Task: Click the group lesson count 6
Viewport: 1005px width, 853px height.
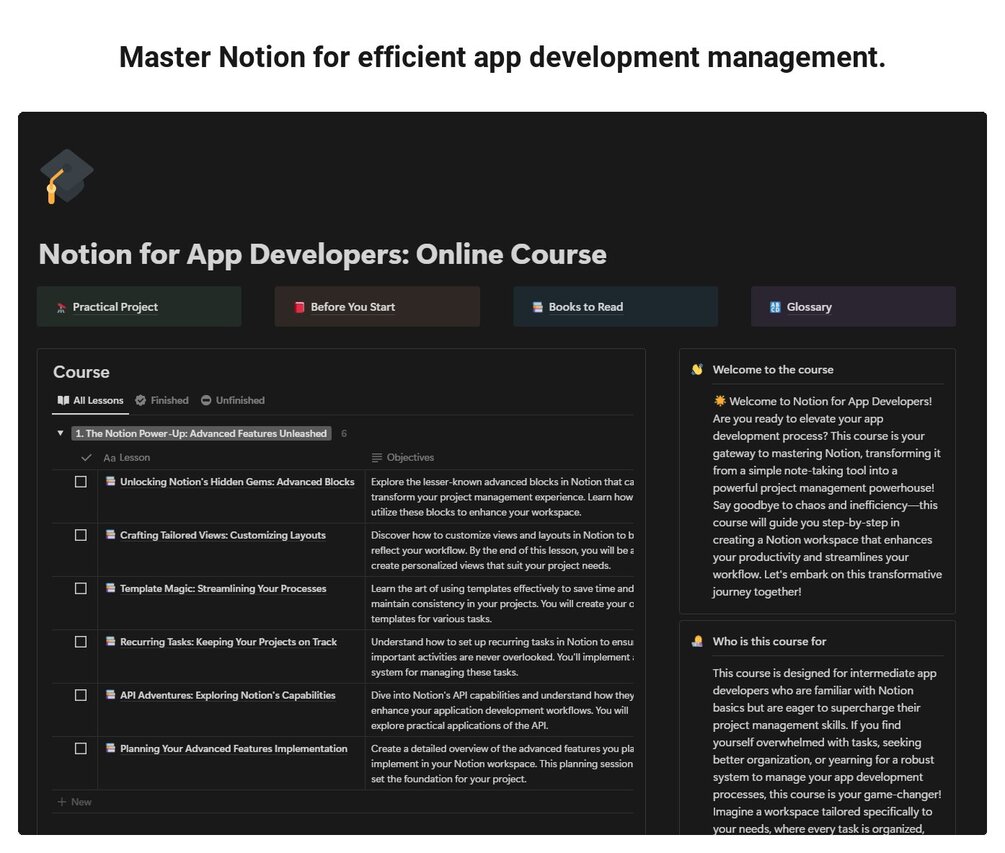Action: tap(344, 434)
